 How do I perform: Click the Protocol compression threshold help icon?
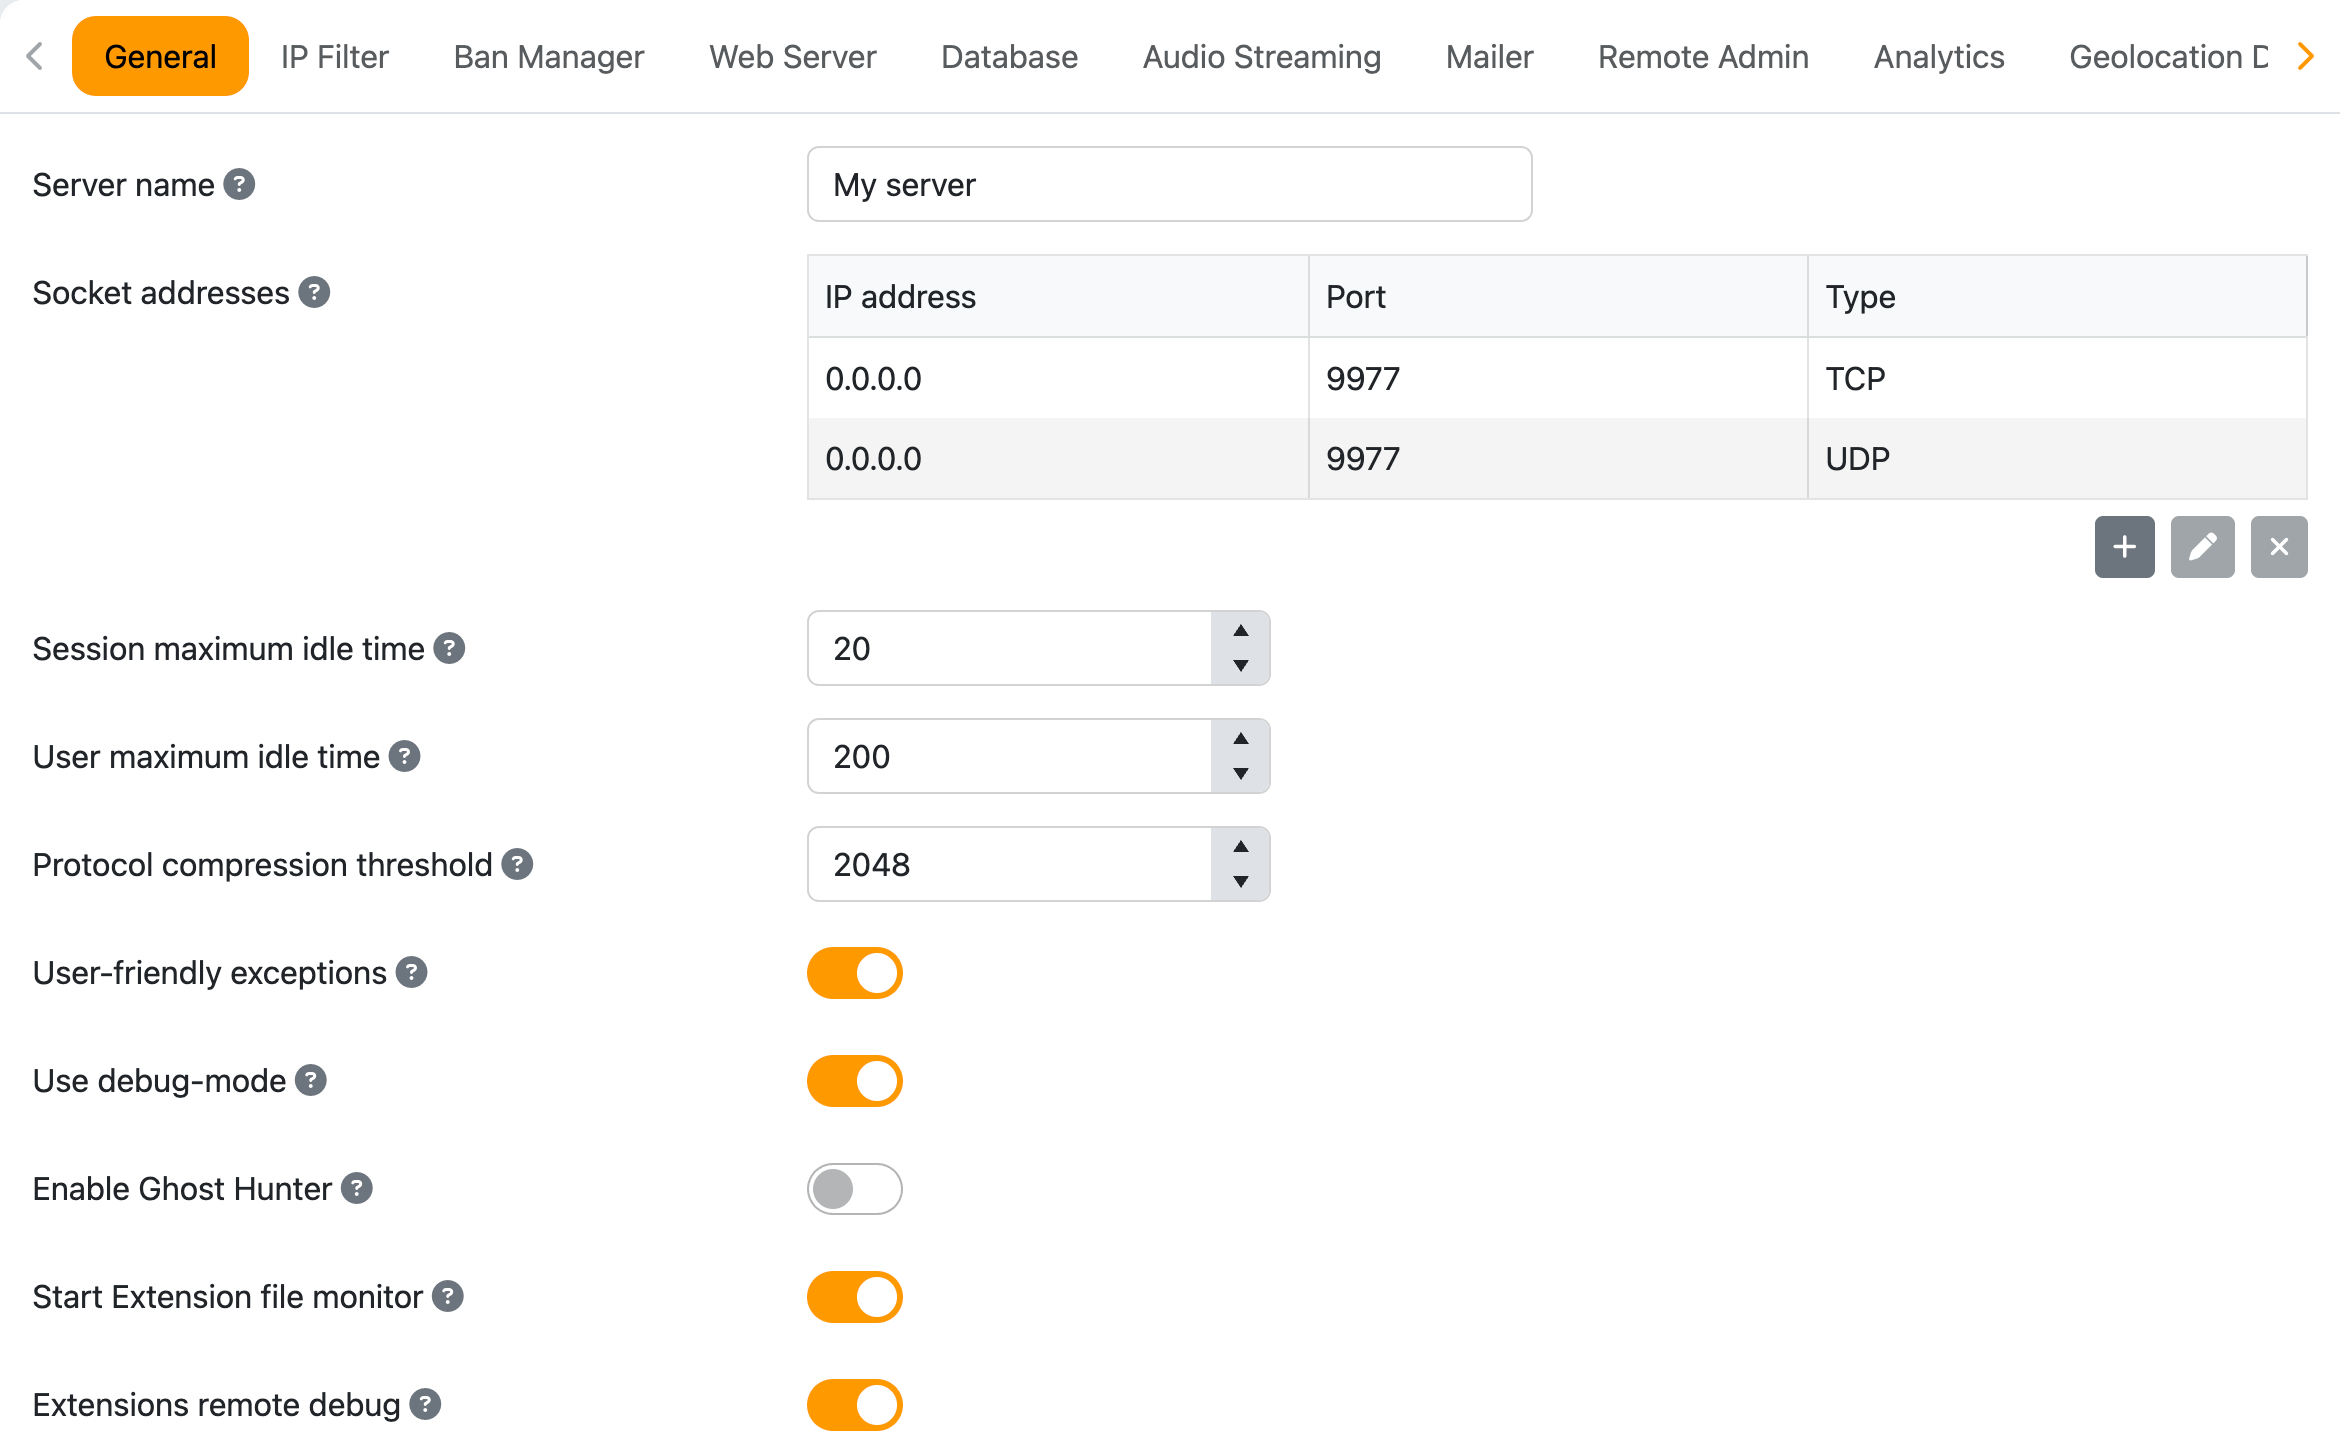pos(517,864)
